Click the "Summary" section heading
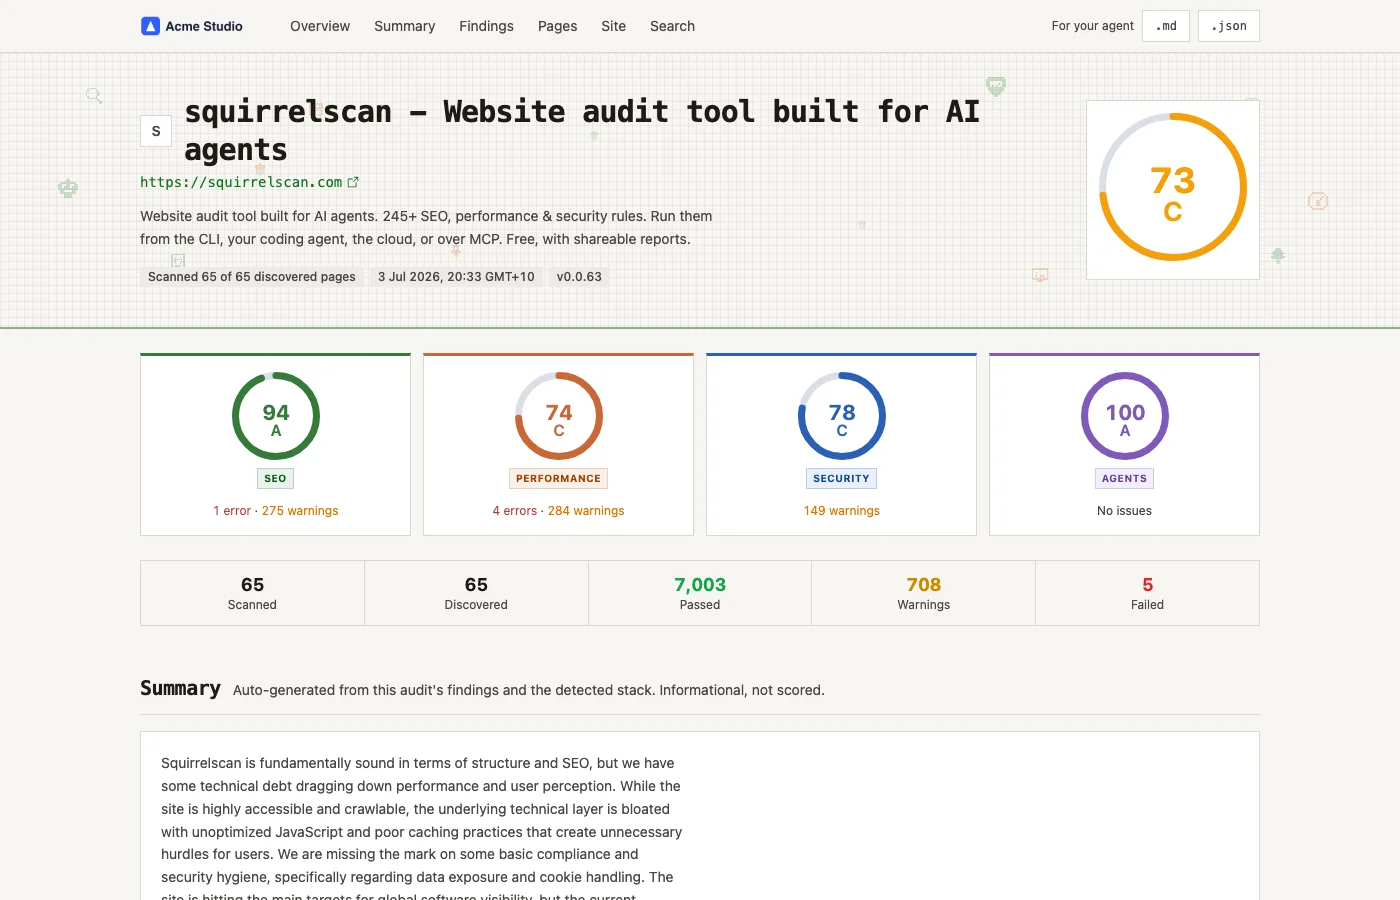The width and height of the screenshot is (1400, 900). [x=180, y=688]
